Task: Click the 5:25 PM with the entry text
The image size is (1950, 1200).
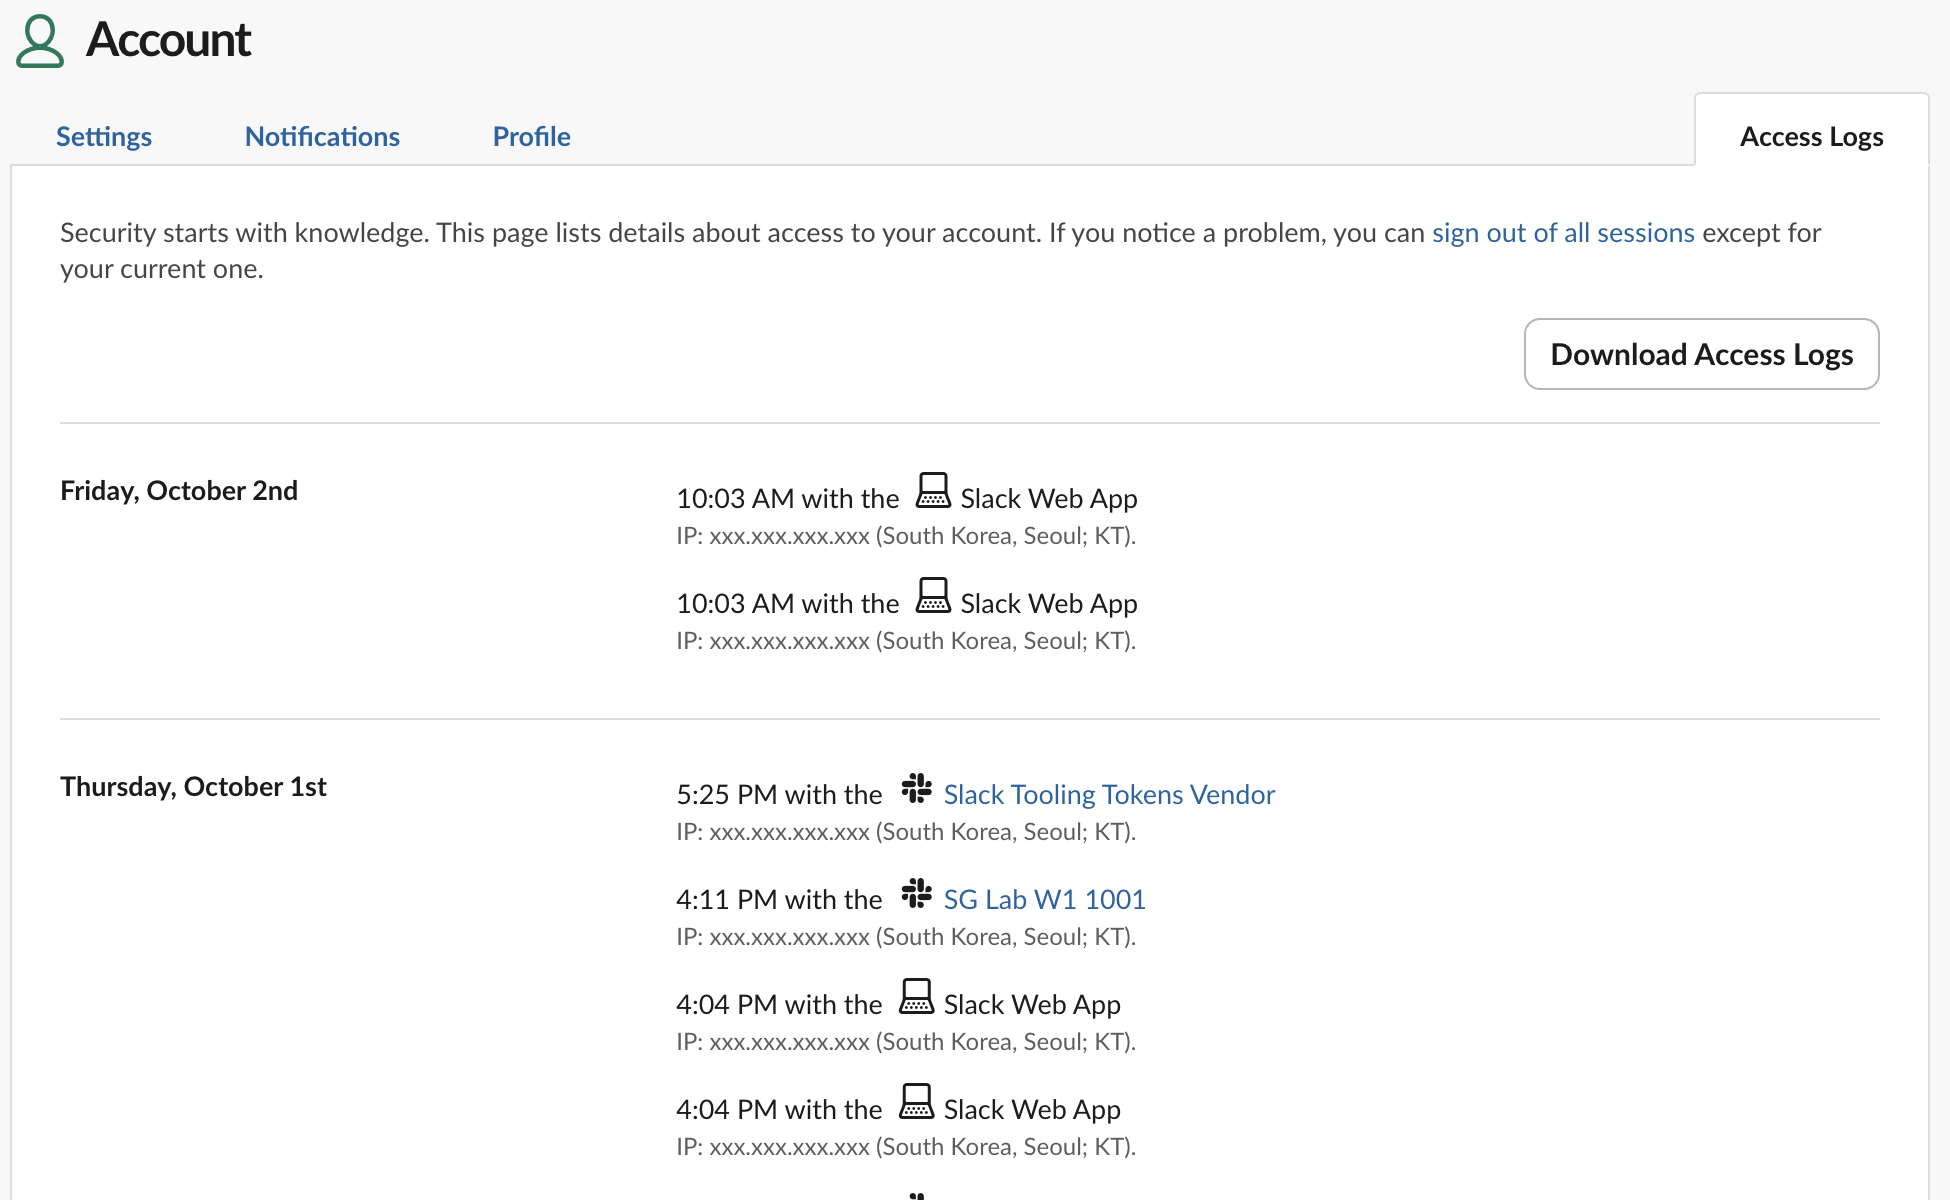Action: point(779,794)
